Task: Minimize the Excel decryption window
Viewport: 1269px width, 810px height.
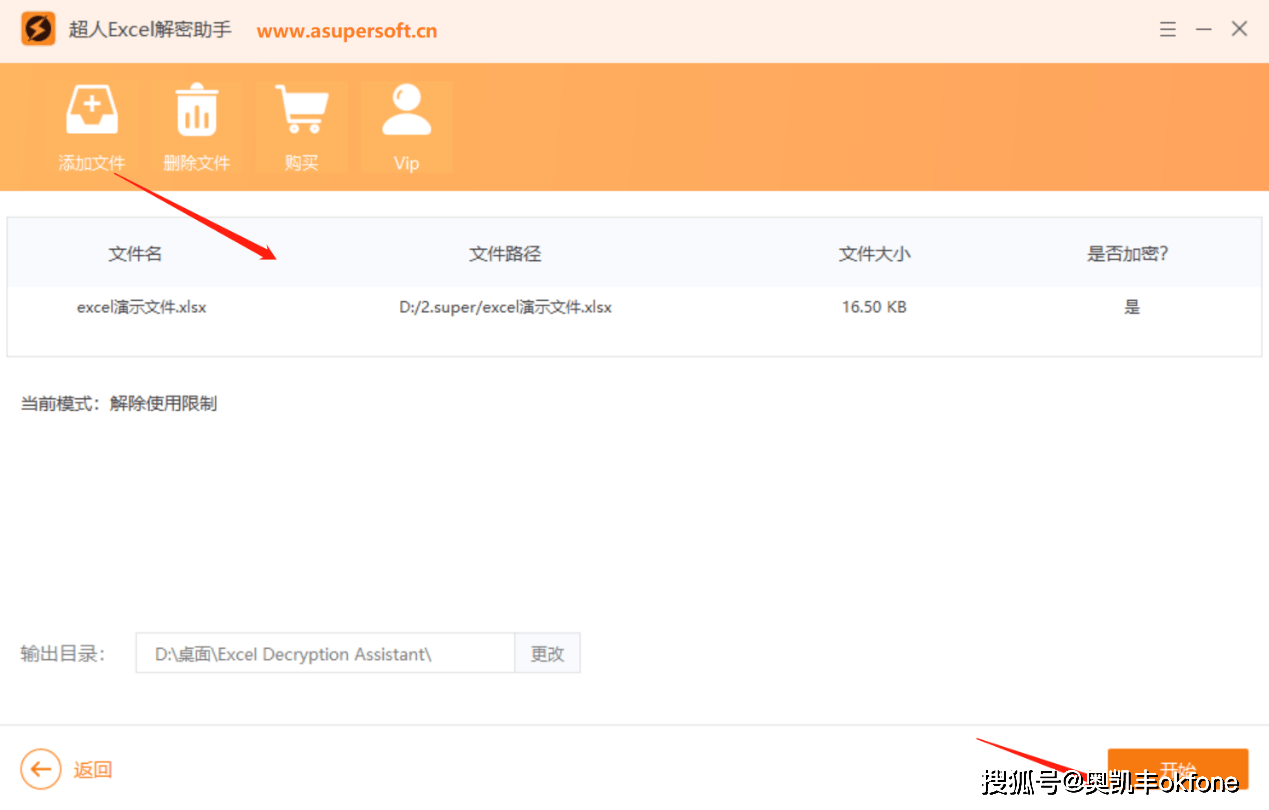Action: (1204, 30)
